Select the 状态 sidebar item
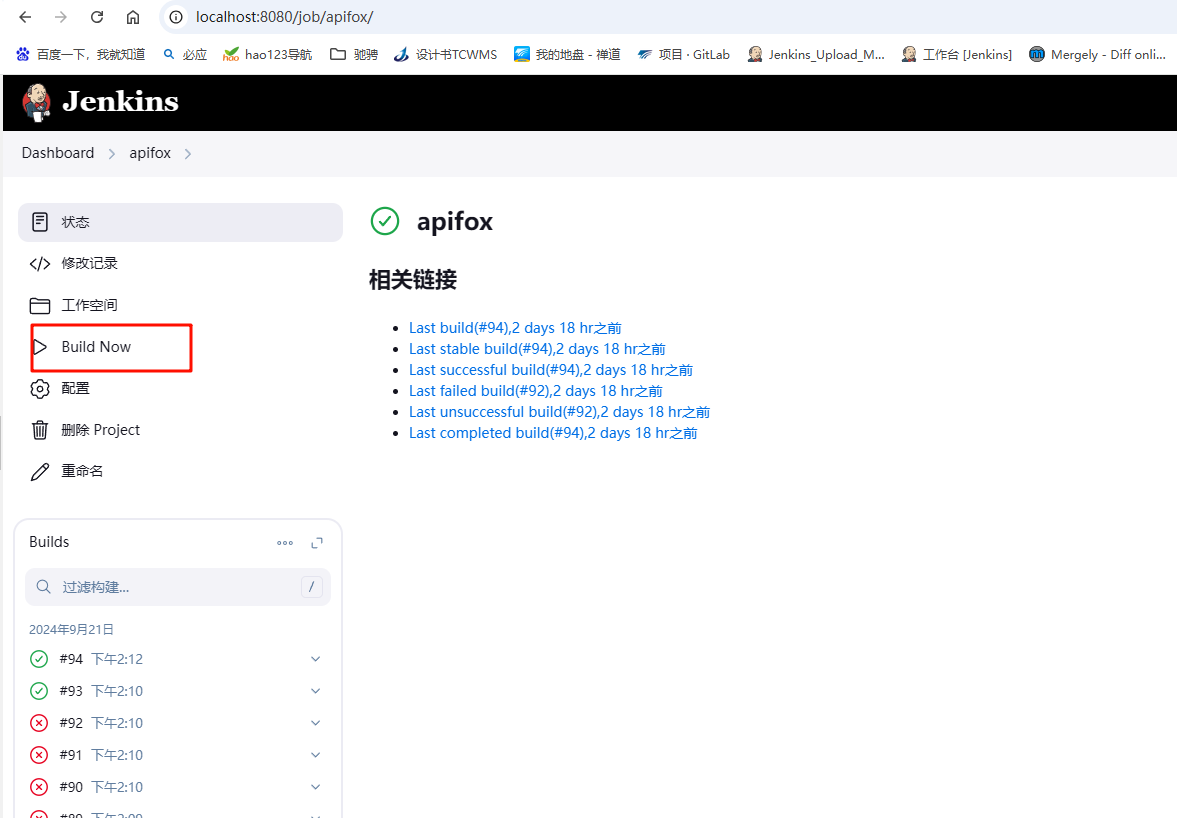The height and width of the screenshot is (818, 1177). (180, 222)
